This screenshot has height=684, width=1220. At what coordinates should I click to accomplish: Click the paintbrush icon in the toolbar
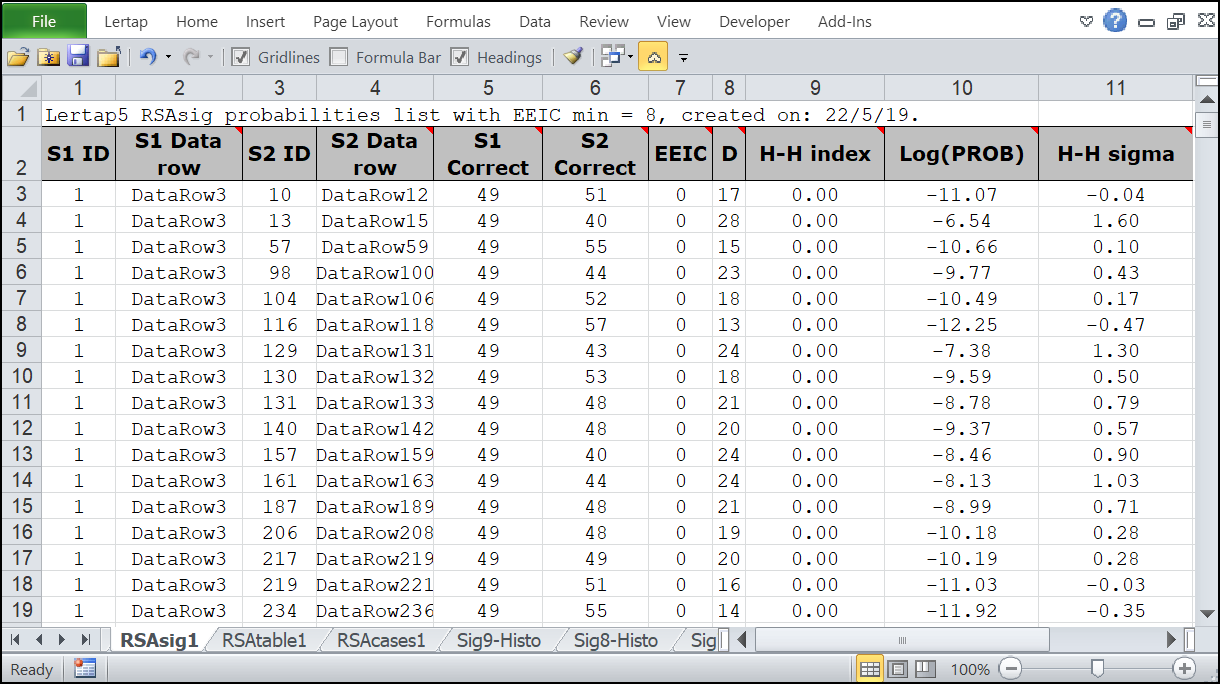click(572, 57)
